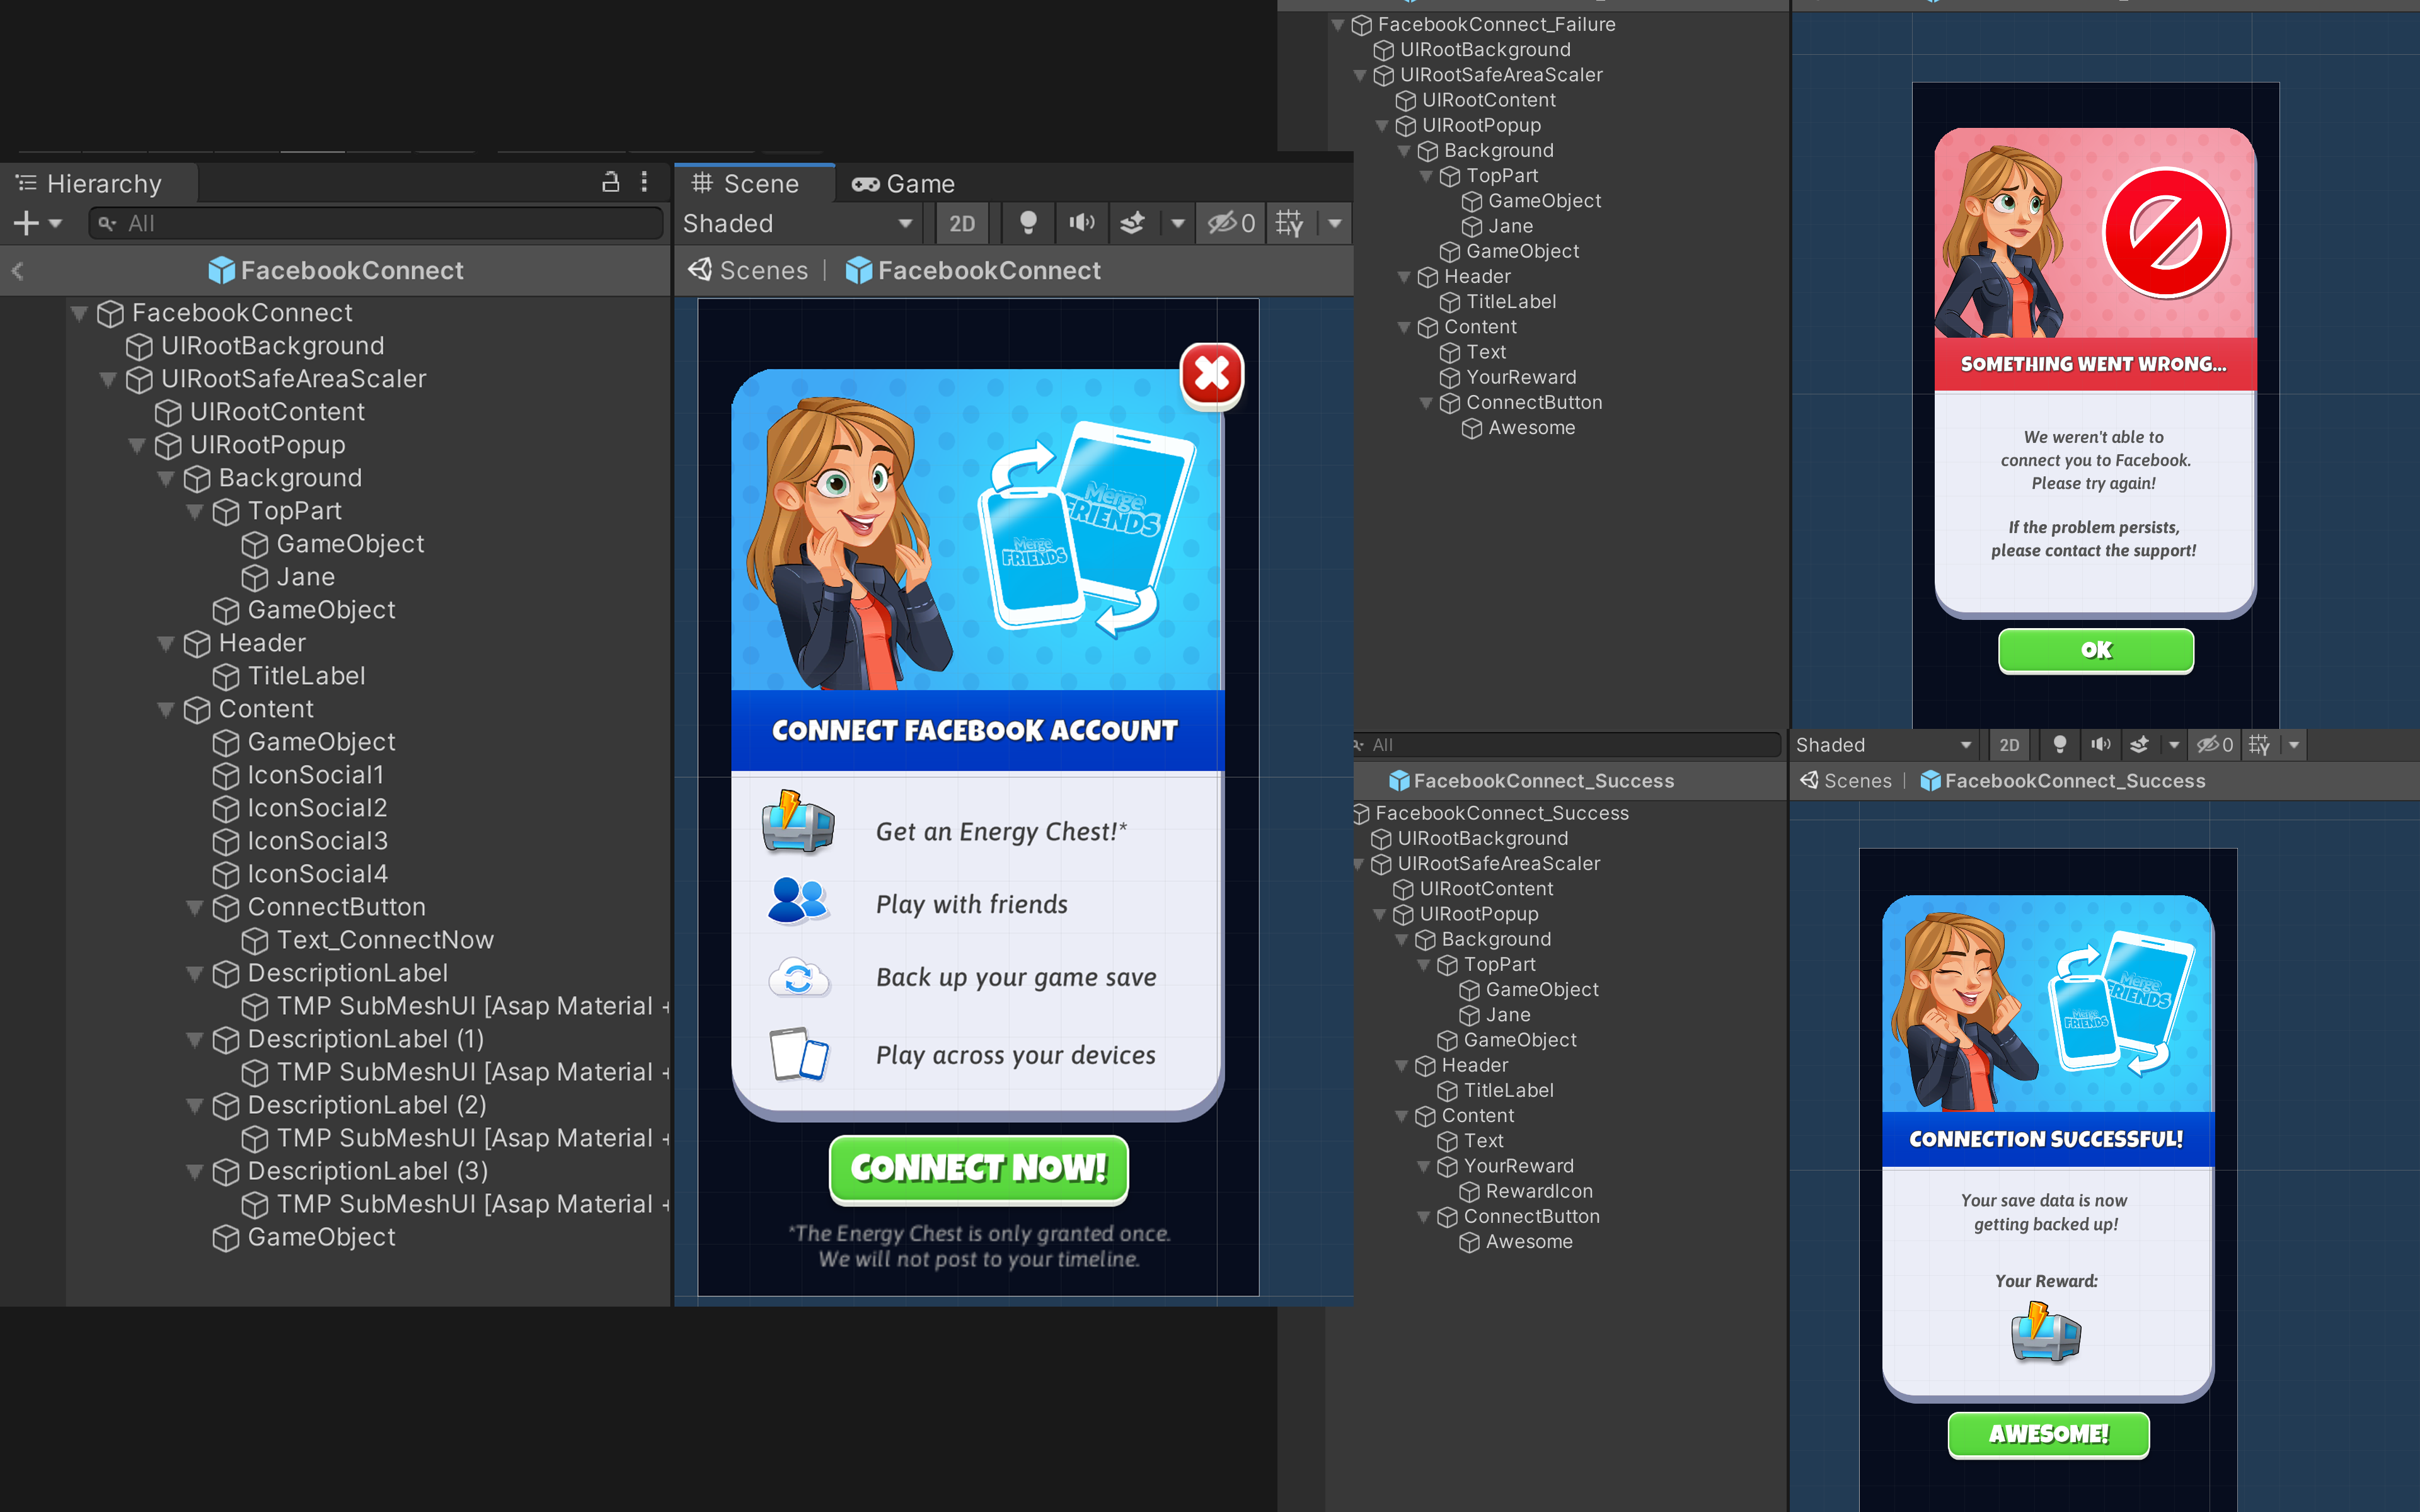Viewport: 2420px width, 1512px height.
Task: Collapse DescriptionLabel (2) node
Action: (x=196, y=1105)
